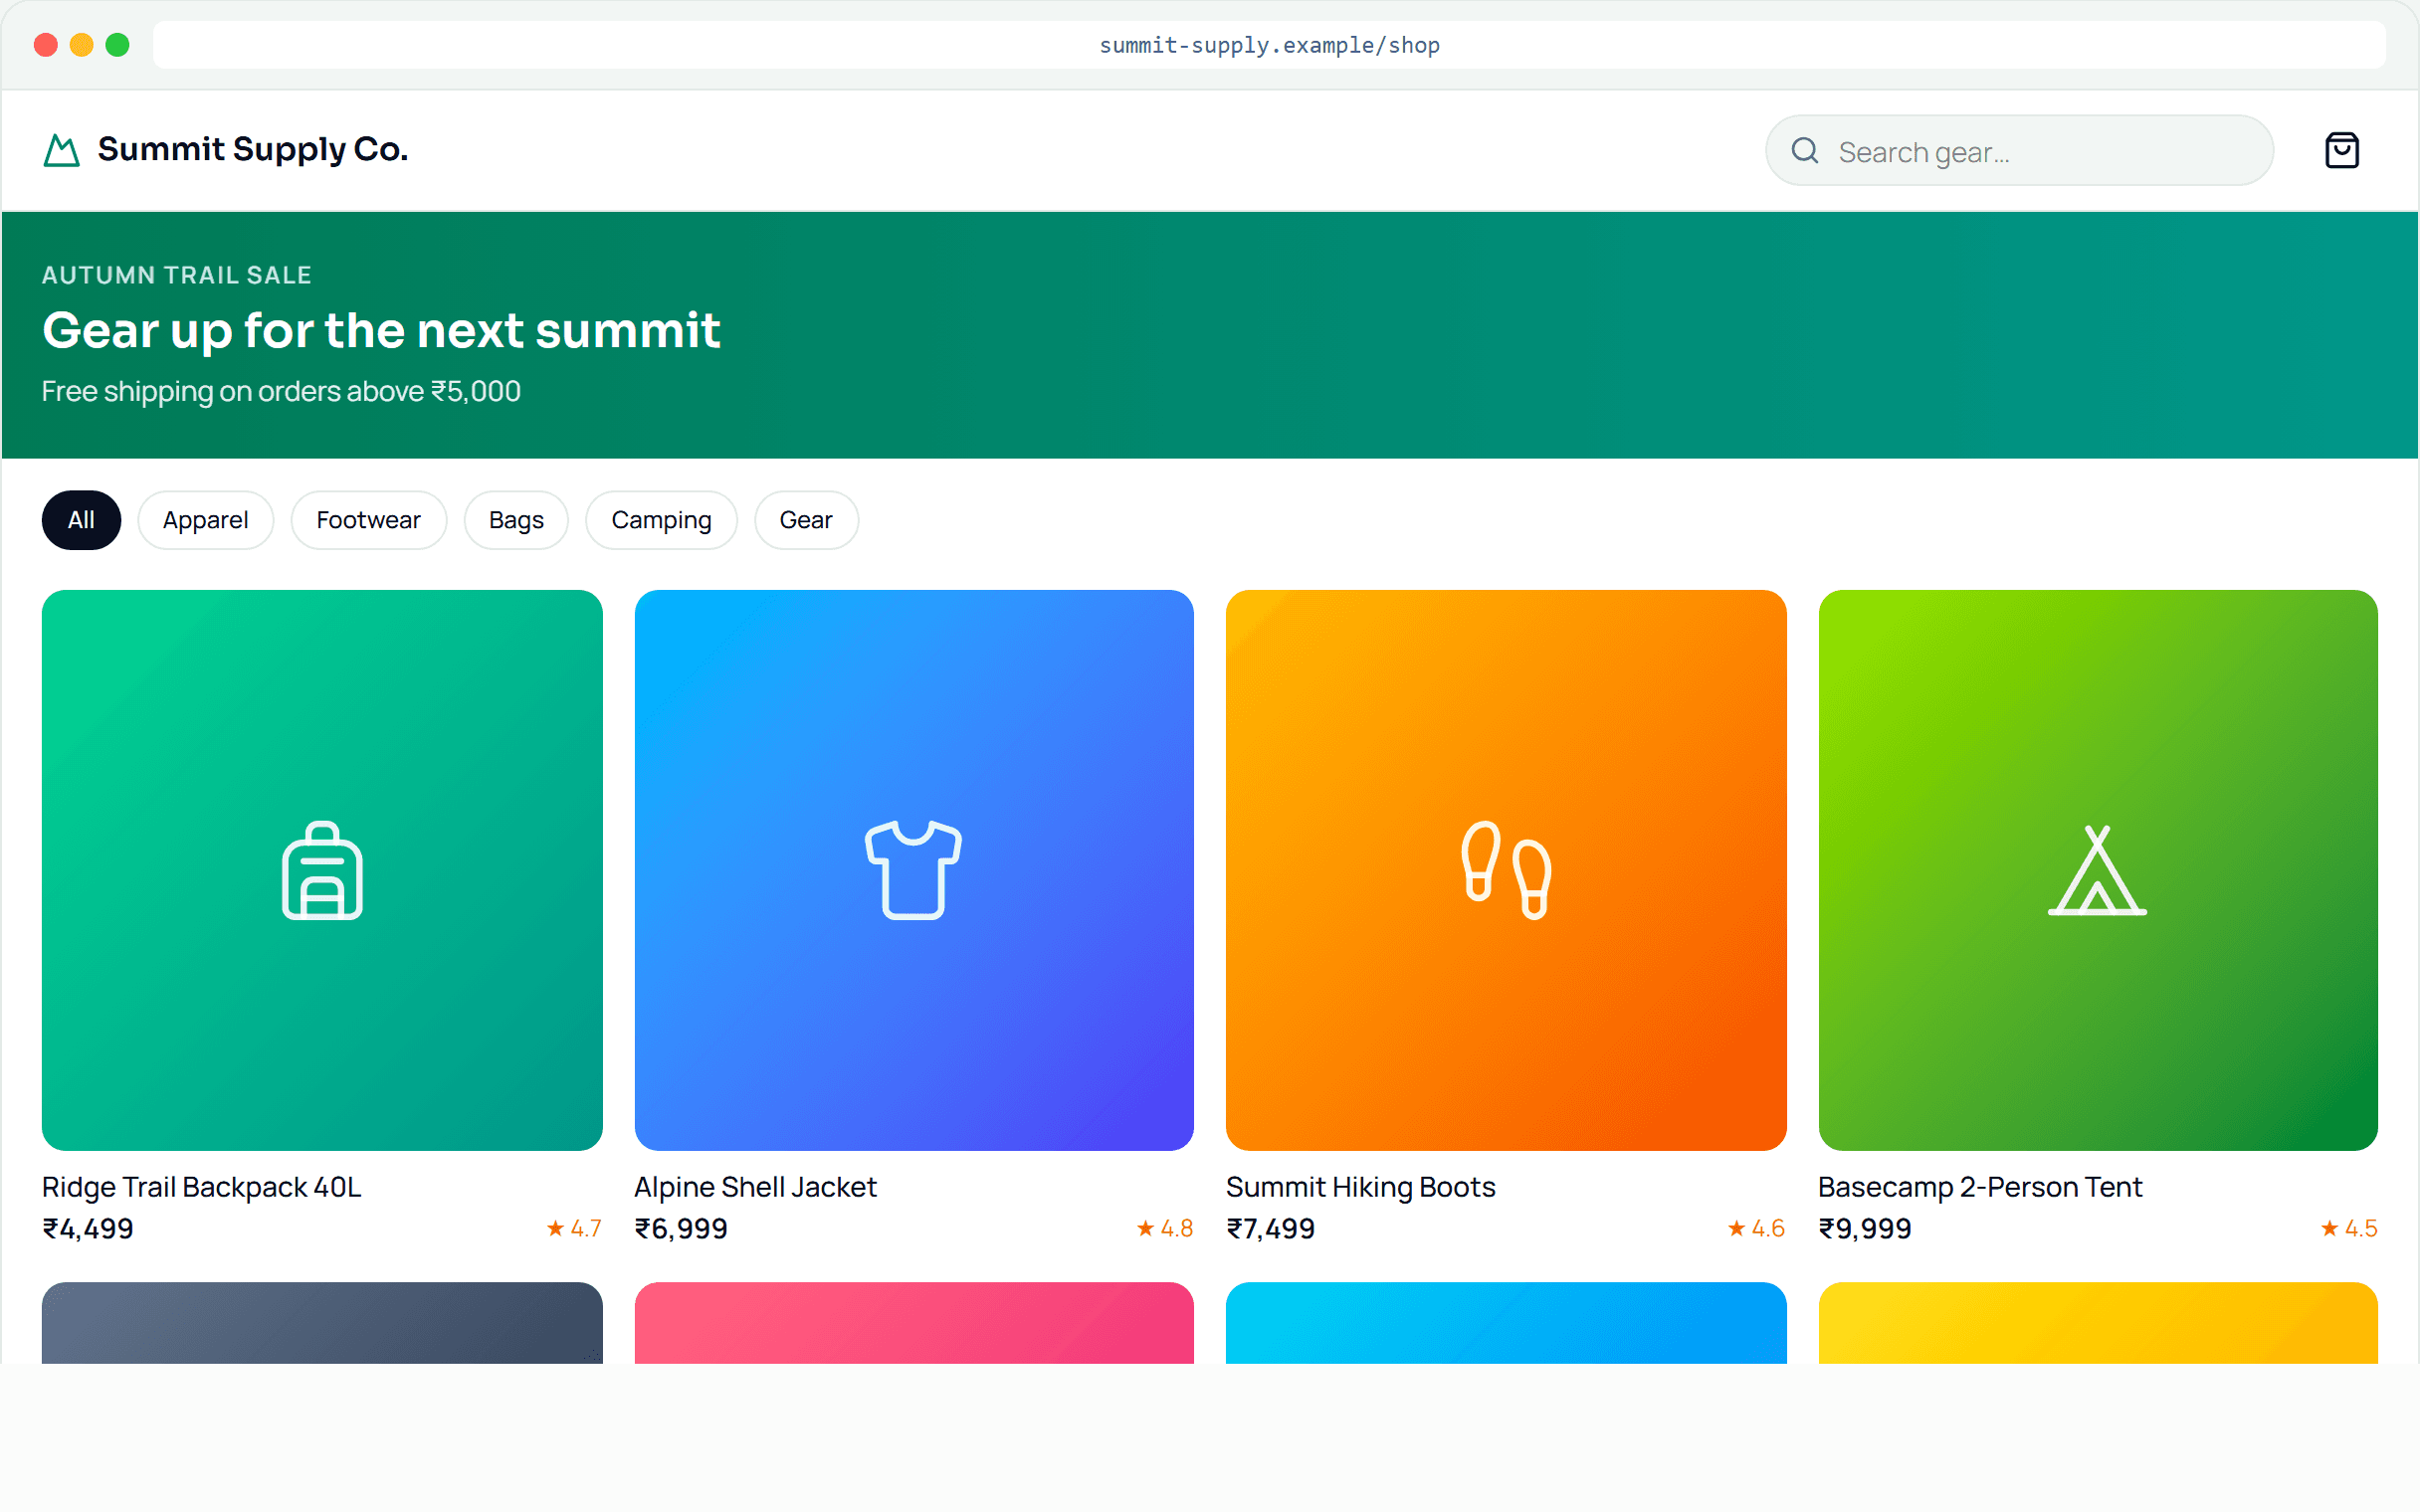Focus the Search gear input field
This screenshot has width=2420, height=1512.
coord(2019,151)
